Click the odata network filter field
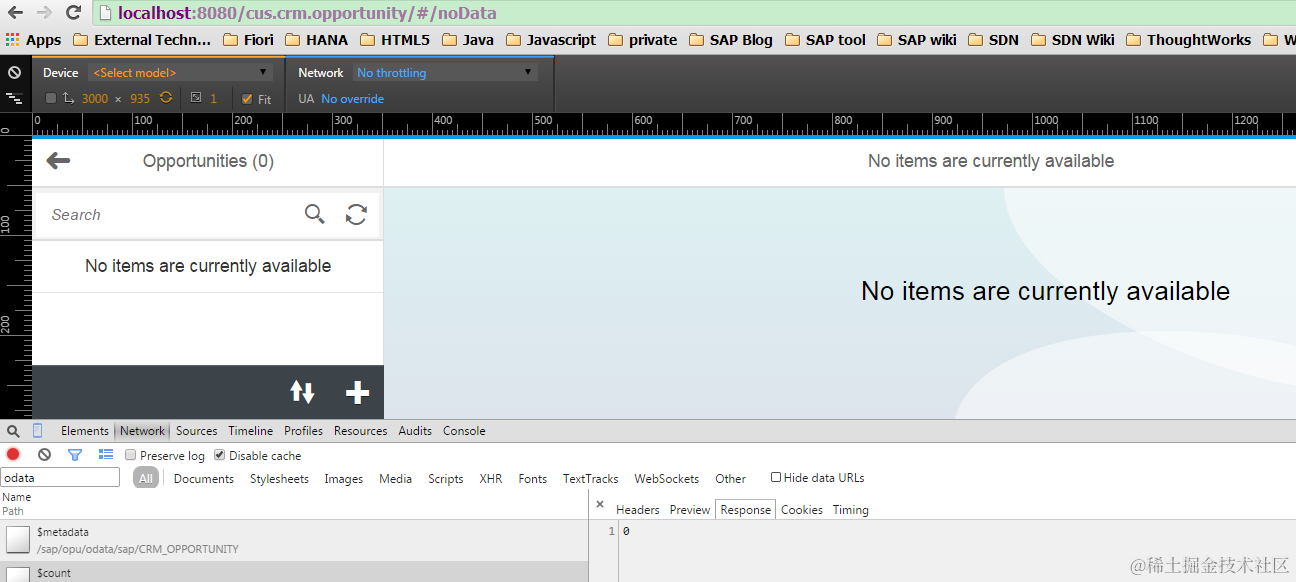Viewport: 1296px width, 582px height. [61, 478]
